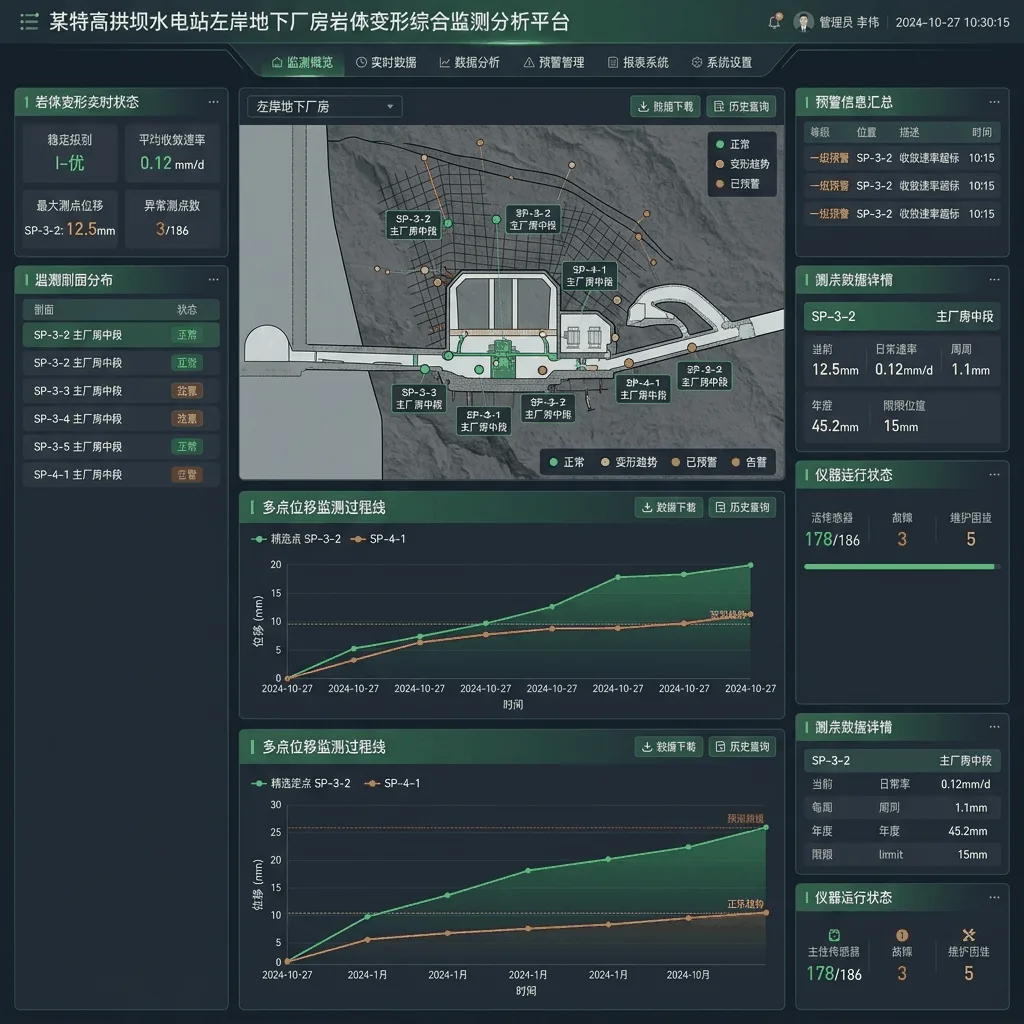Viewport: 1024px width, 1024px height.
Task: Download data for the chart with 0–20 axis
Action: pyautogui.click(x=669, y=507)
